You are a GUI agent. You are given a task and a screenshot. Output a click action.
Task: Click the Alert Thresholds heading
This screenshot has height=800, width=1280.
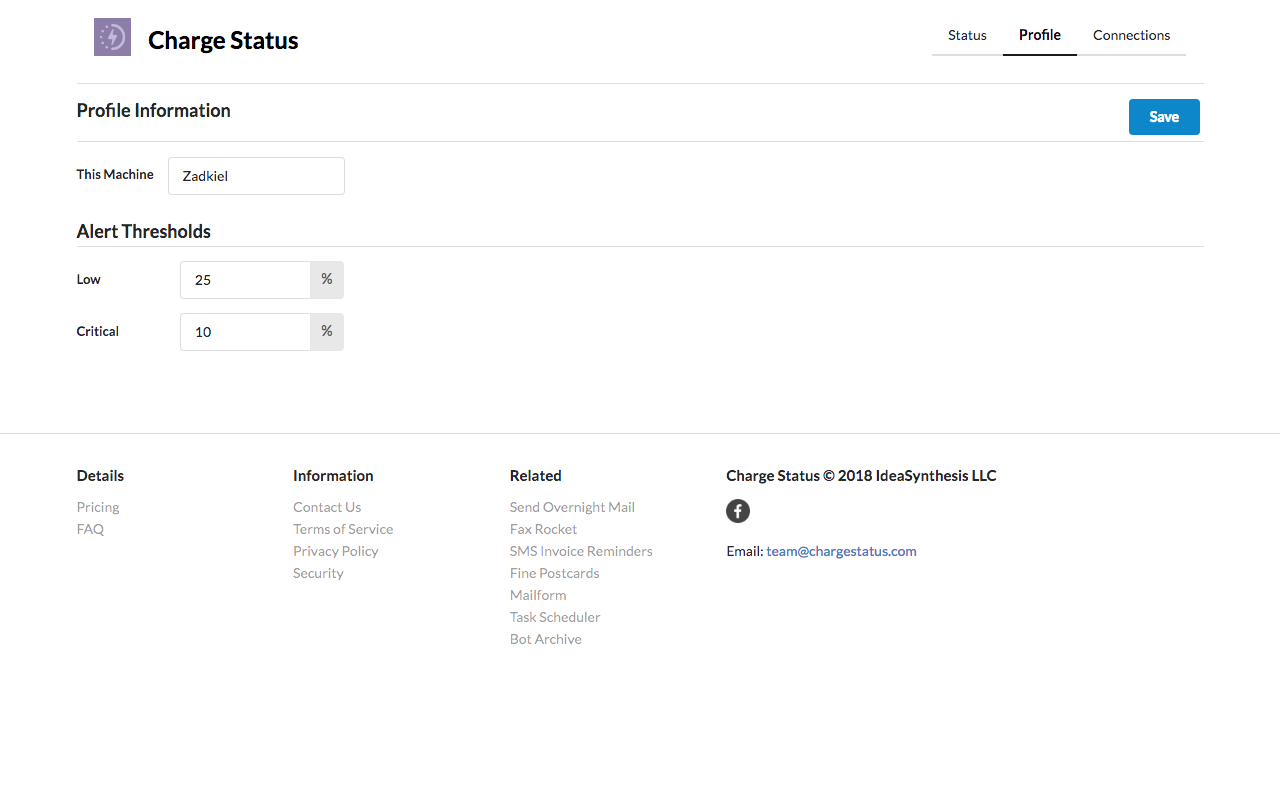tap(144, 232)
